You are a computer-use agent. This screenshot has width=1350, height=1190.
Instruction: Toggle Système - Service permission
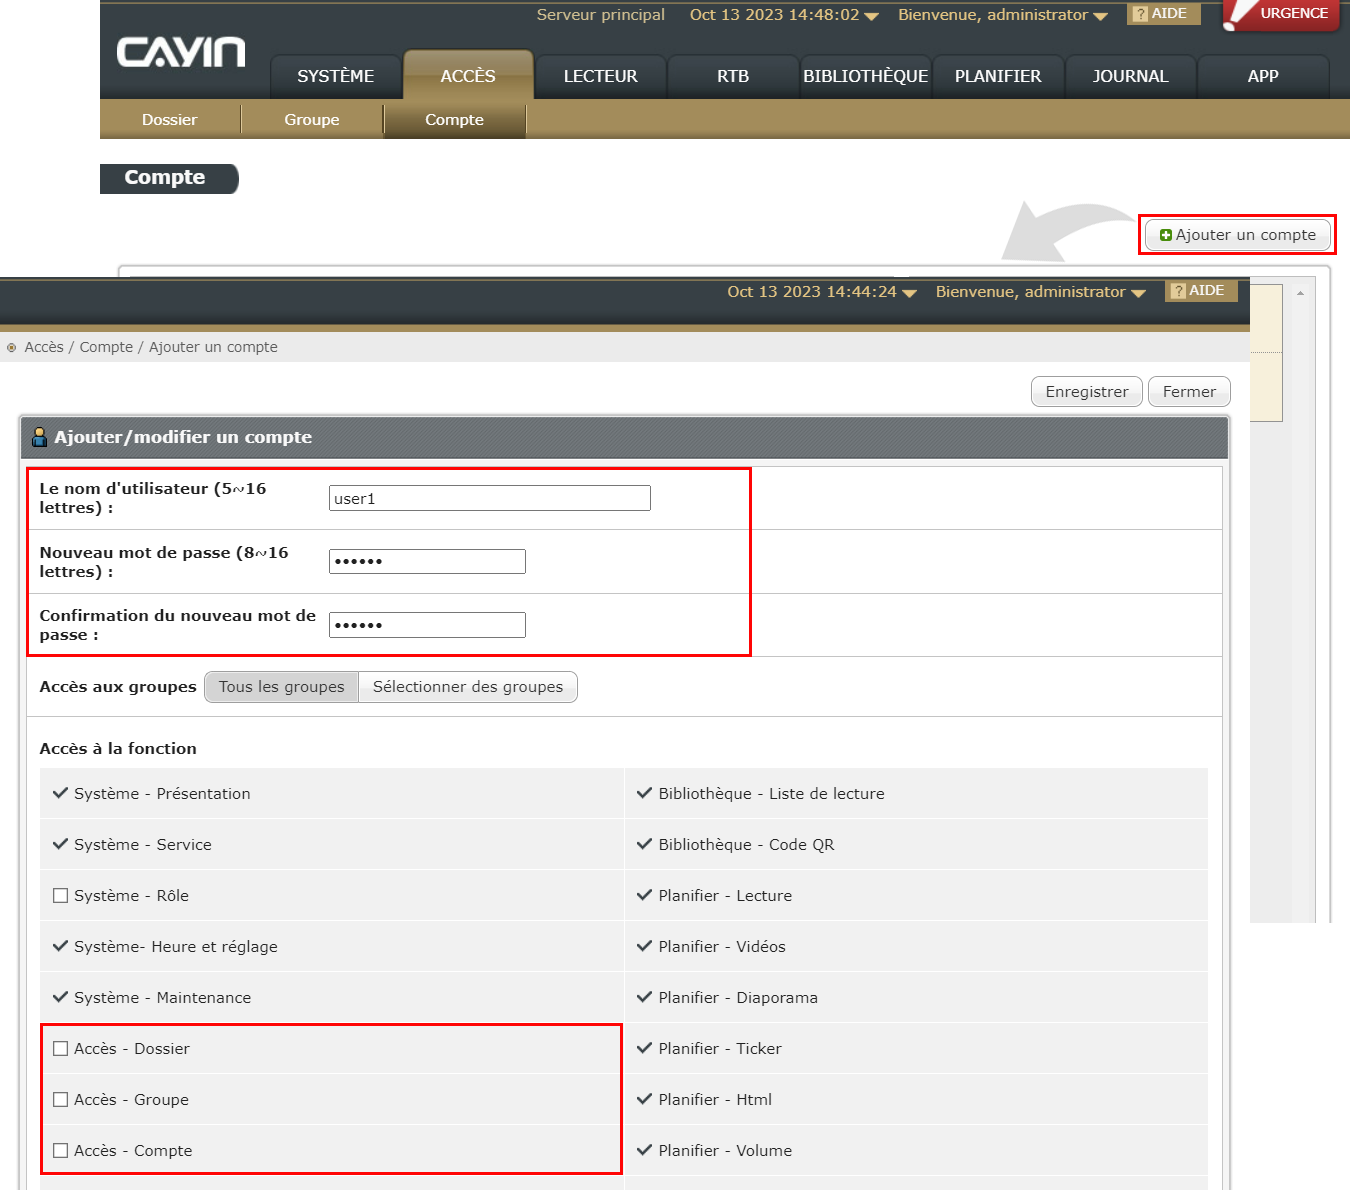(x=61, y=844)
